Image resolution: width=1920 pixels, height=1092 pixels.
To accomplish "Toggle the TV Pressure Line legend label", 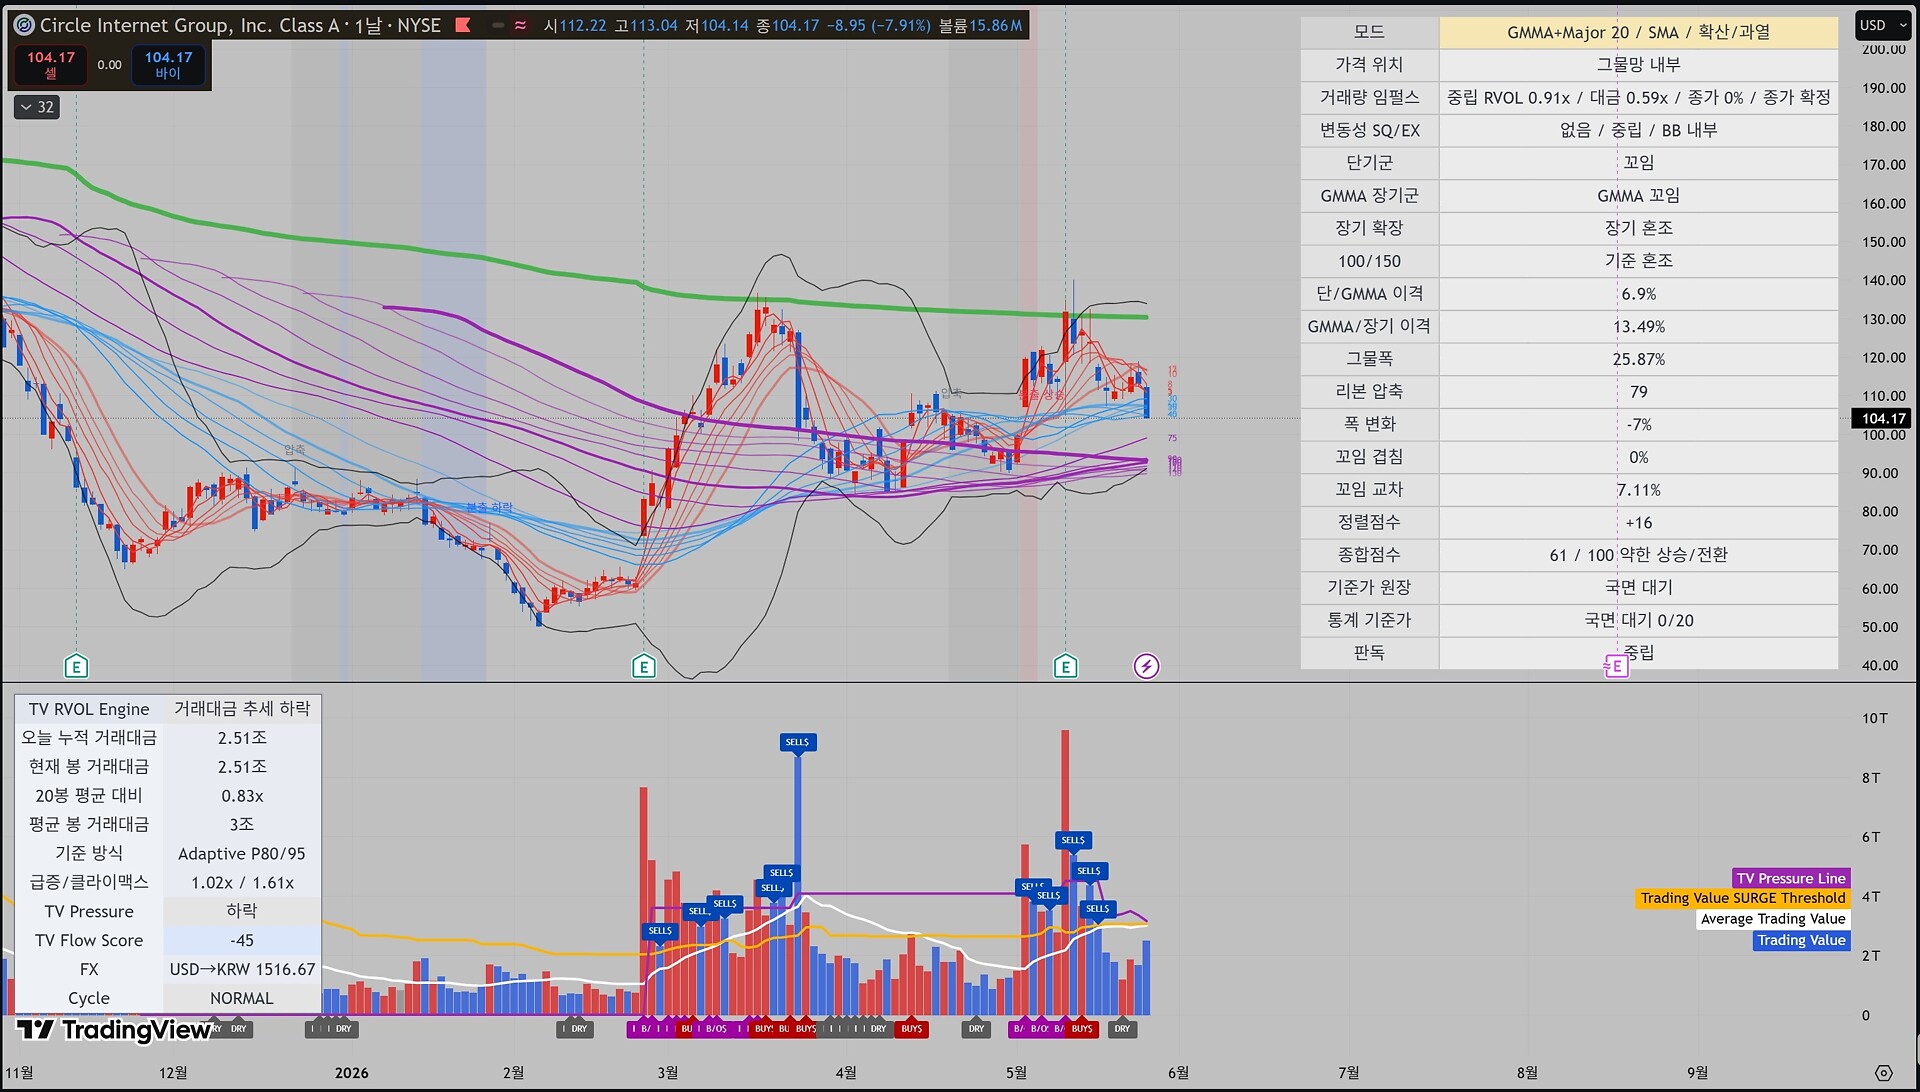I will (x=1791, y=878).
